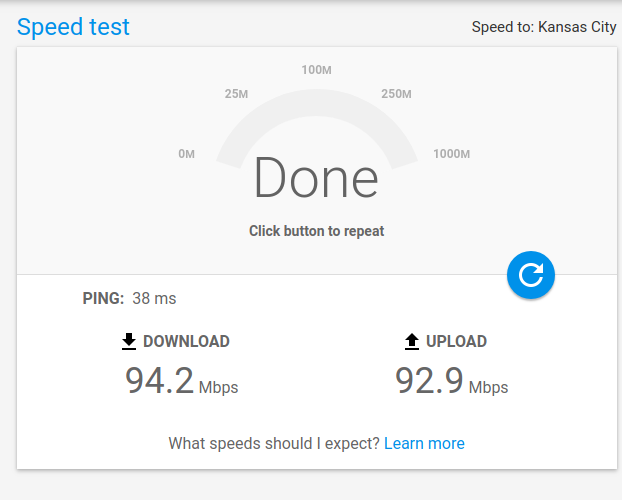This screenshot has height=500, width=622.
Task: Click the DOWNLOAD label text
Action: pyautogui.click(x=186, y=341)
